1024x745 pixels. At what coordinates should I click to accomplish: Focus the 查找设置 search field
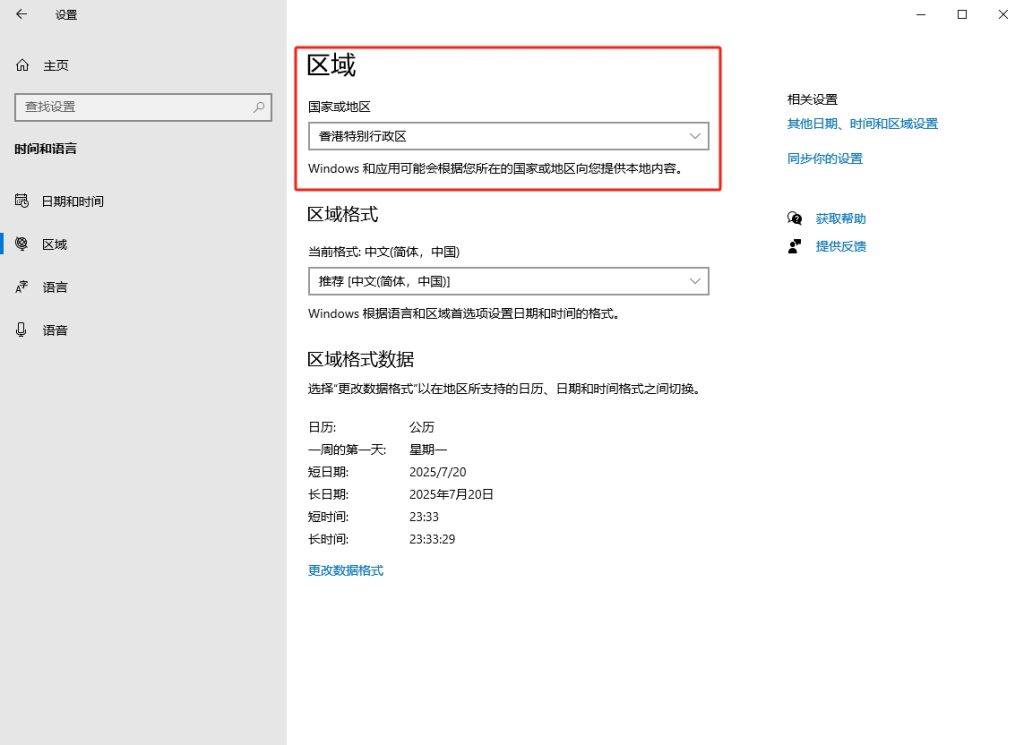tap(130, 107)
